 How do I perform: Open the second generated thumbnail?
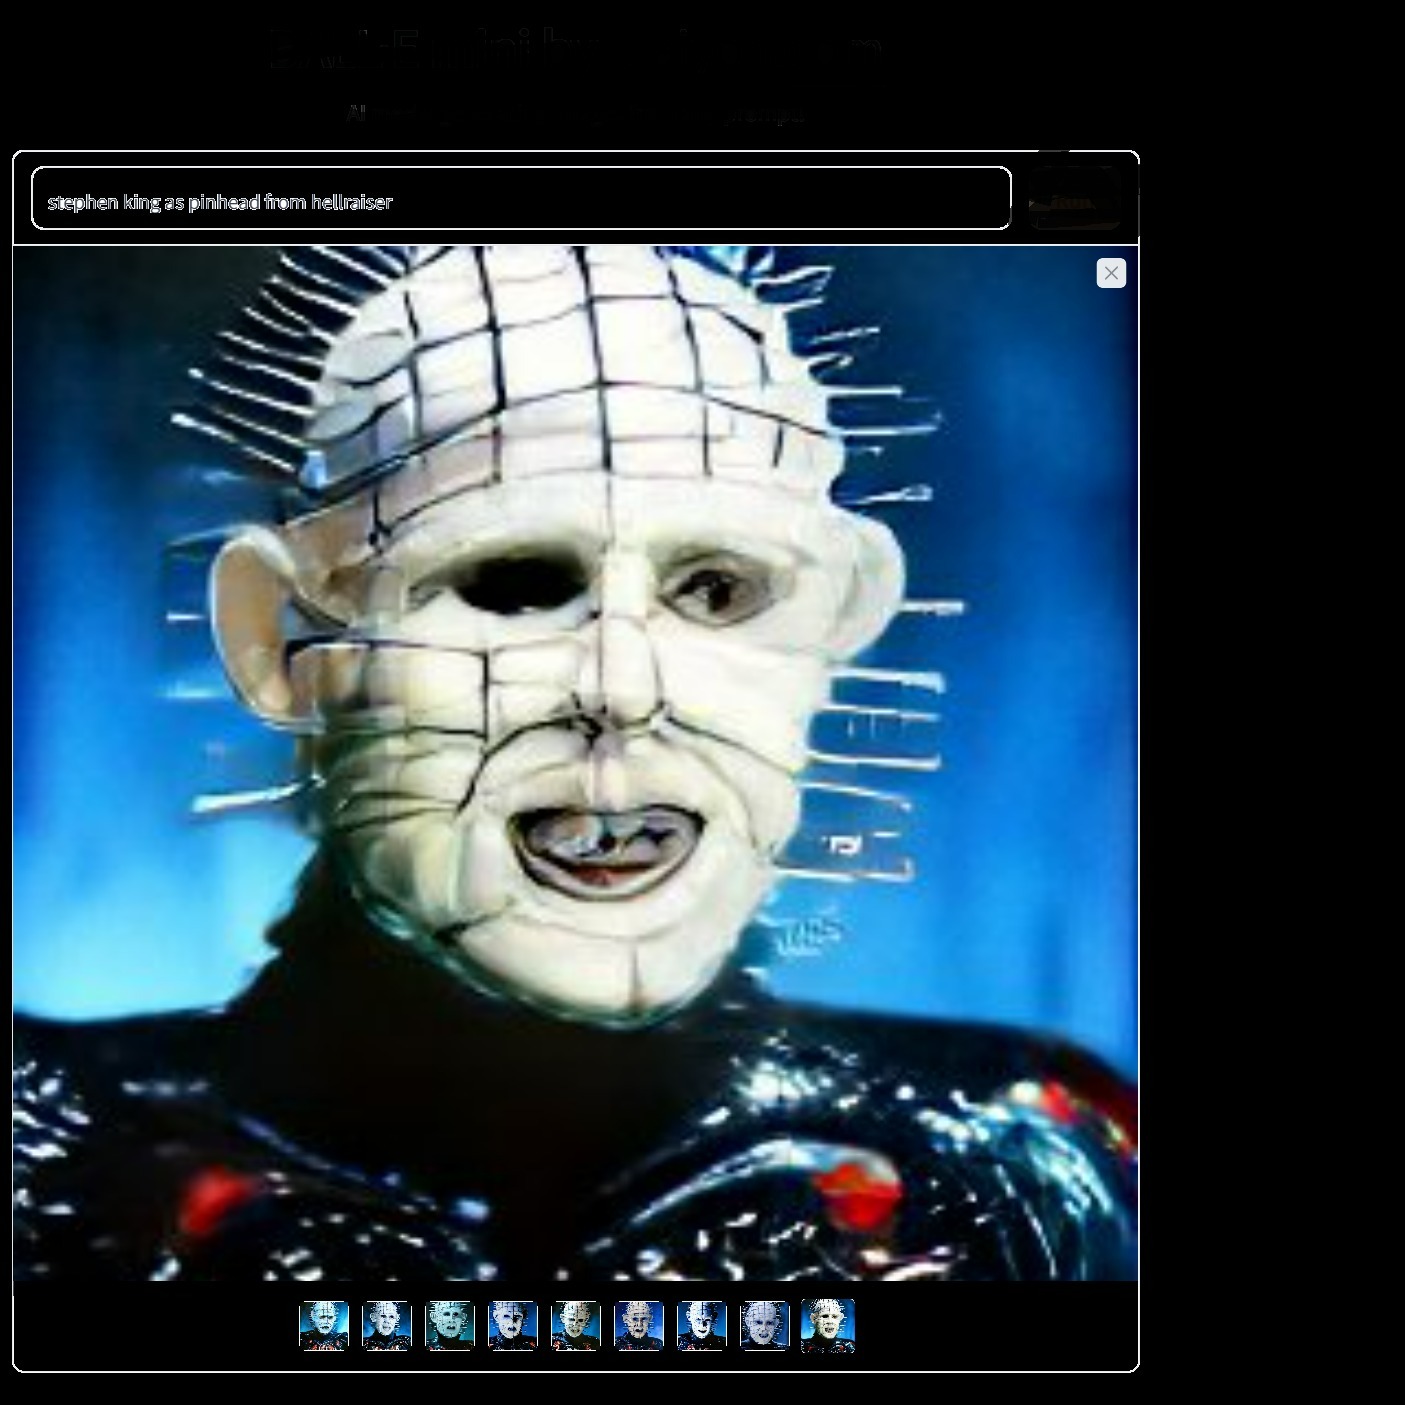point(387,1325)
